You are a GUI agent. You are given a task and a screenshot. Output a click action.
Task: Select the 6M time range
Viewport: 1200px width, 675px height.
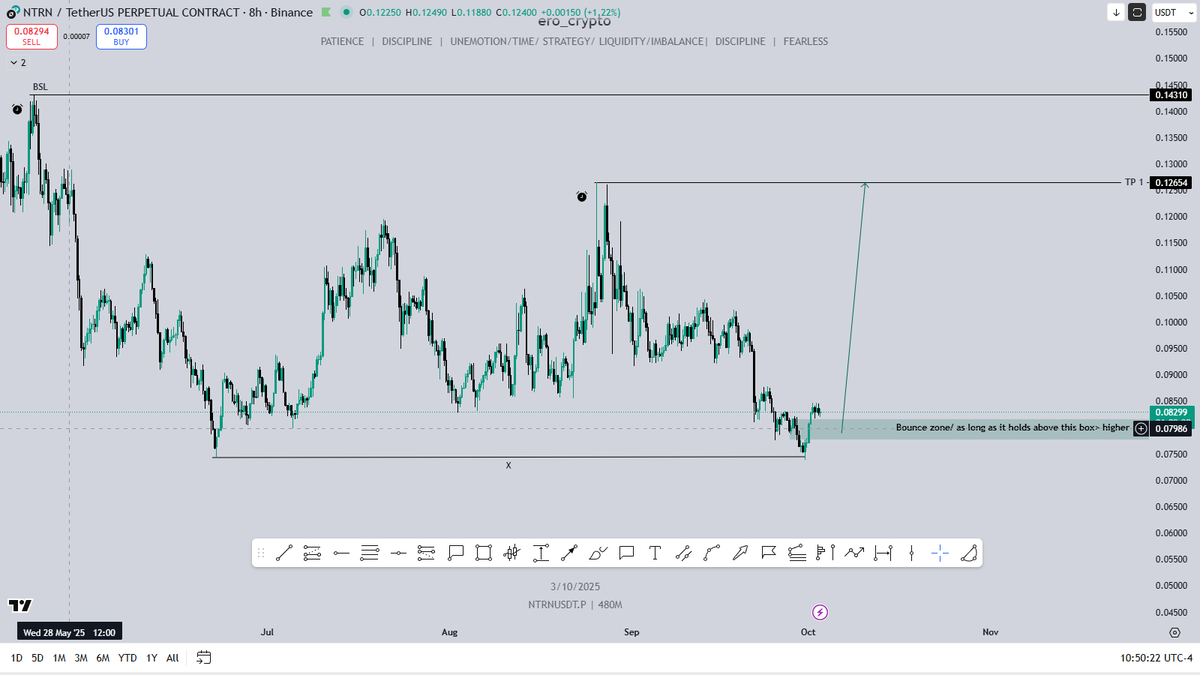tap(103, 657)
